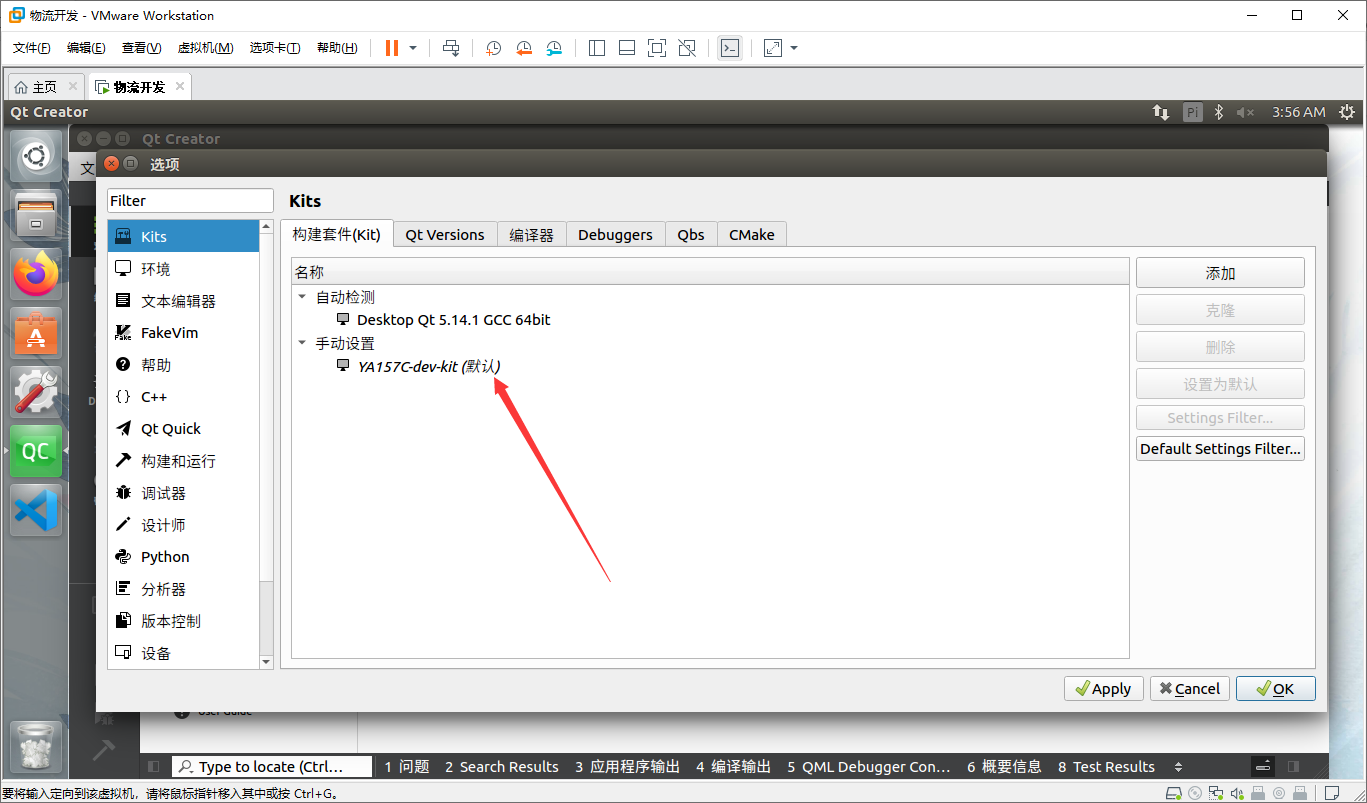Click VMware revert to snapshot icon
Image resolution: width=1367 pixels, height=803 pixels.
pos(524,48)
